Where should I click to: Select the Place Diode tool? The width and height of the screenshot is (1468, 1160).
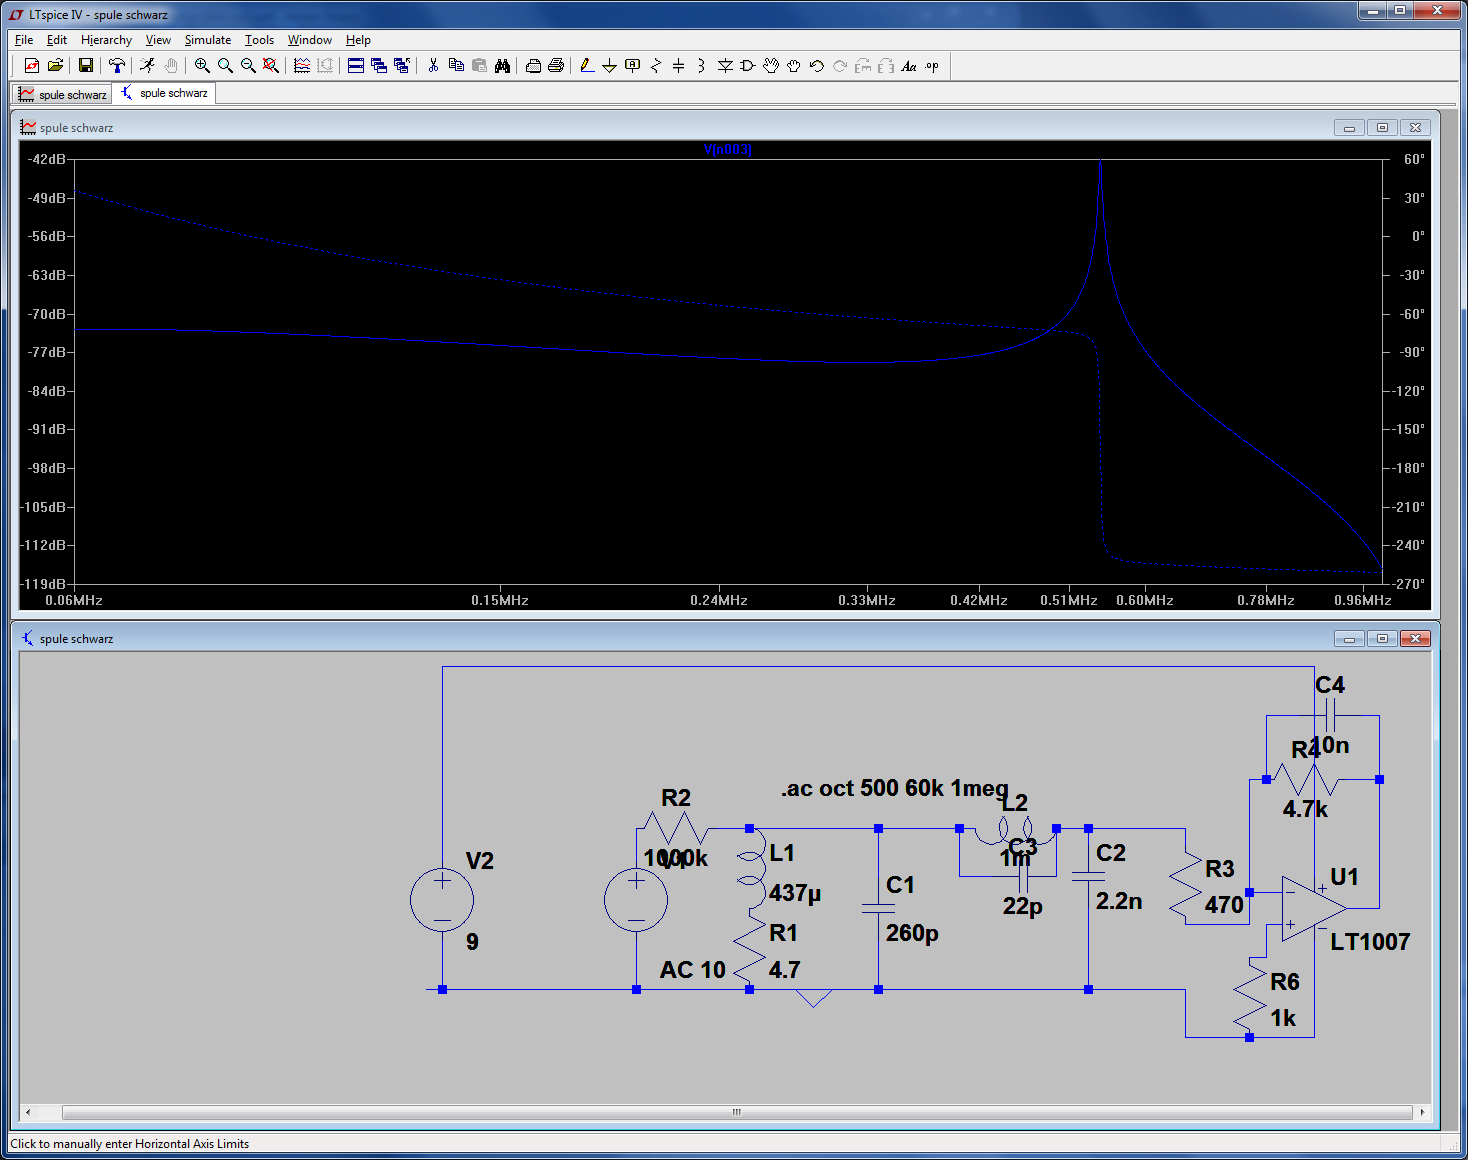click(725, 66)
